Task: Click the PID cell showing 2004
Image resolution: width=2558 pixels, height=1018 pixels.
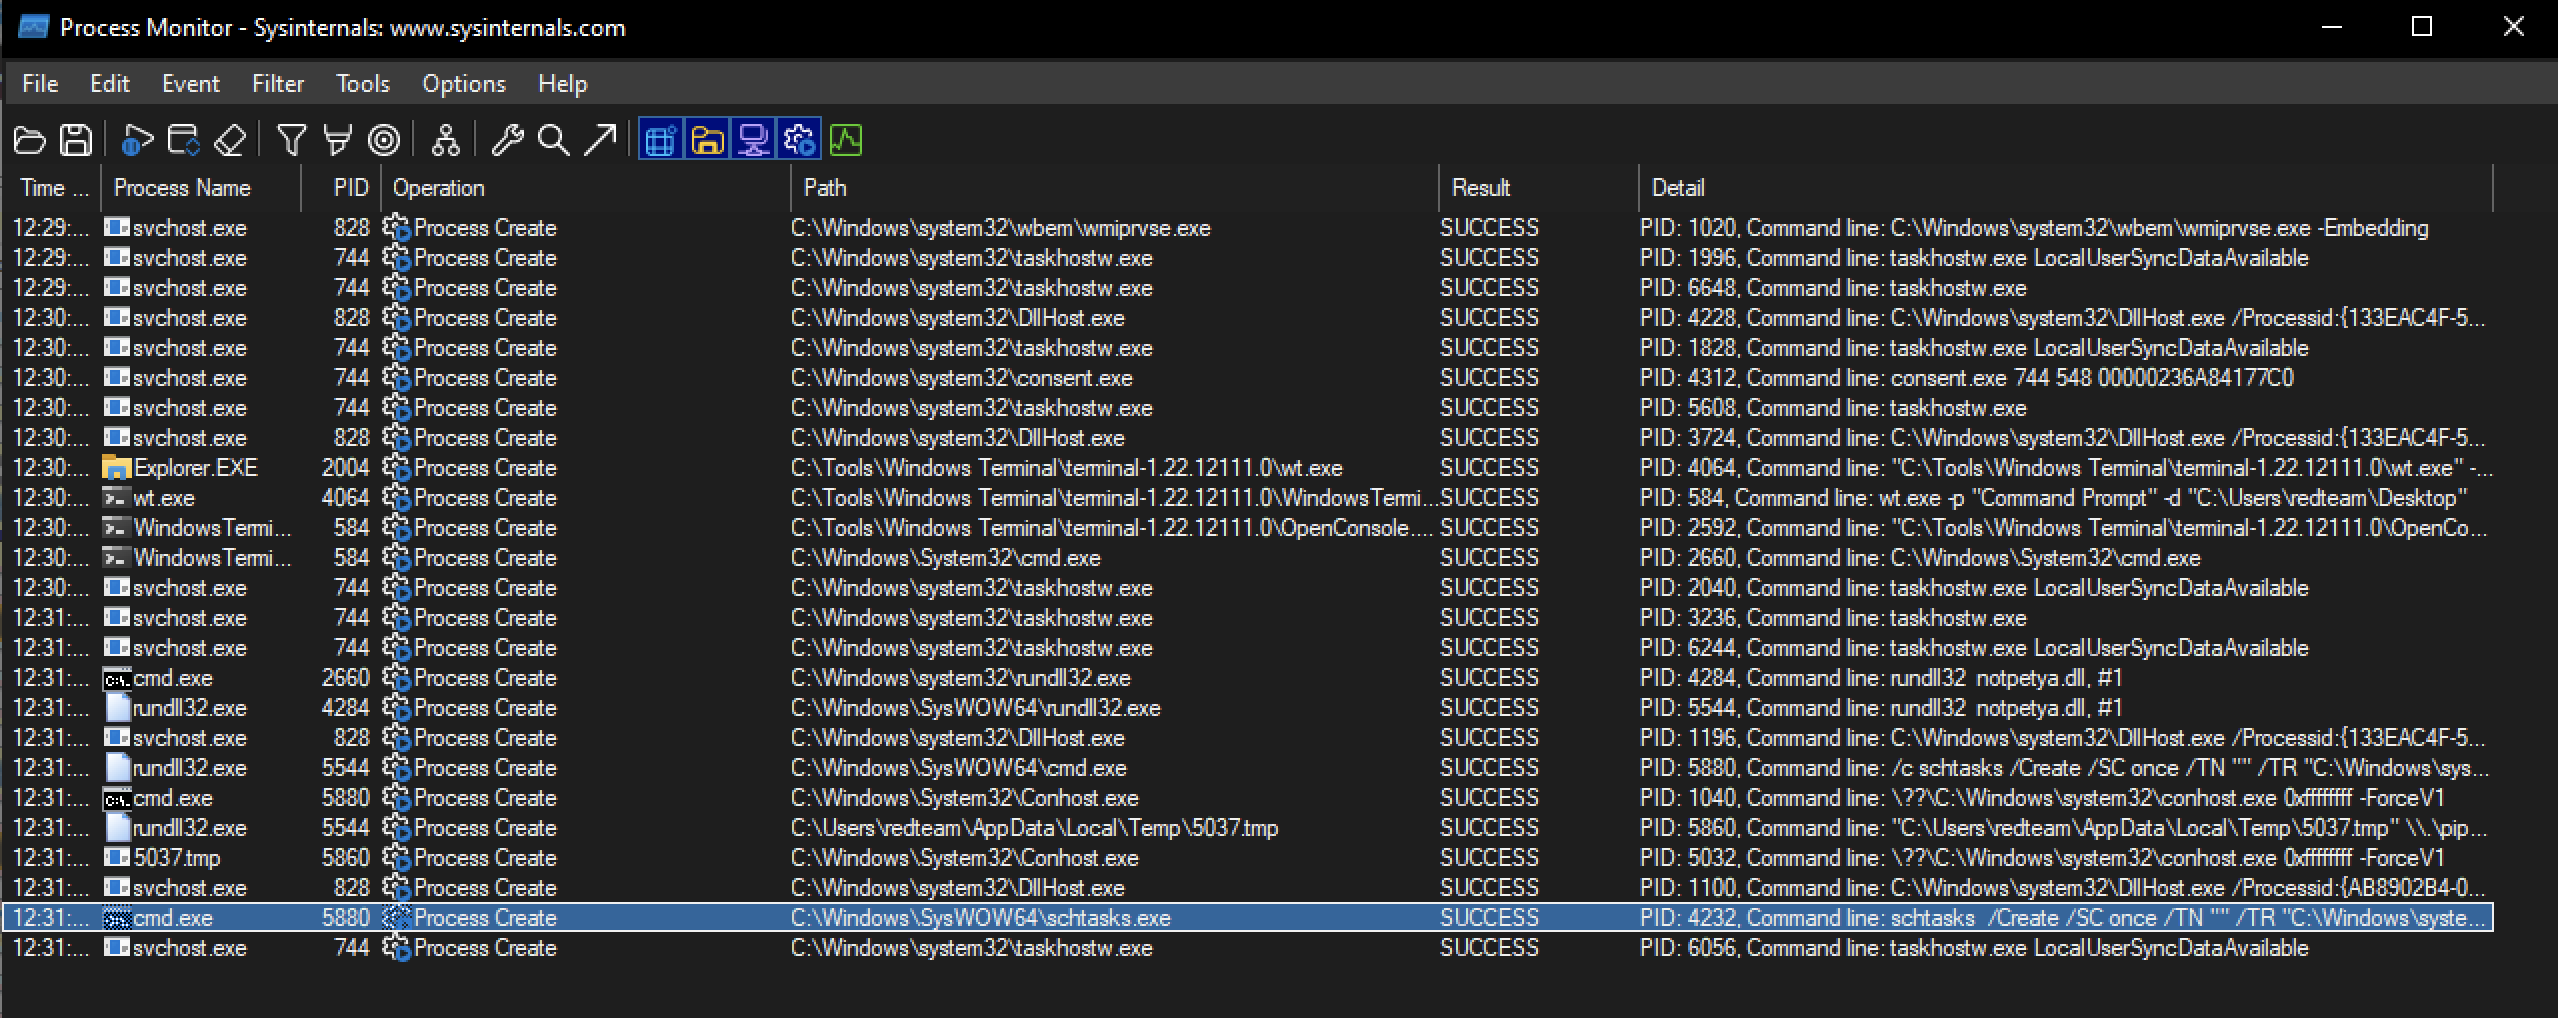Action: tap(346, 468)
